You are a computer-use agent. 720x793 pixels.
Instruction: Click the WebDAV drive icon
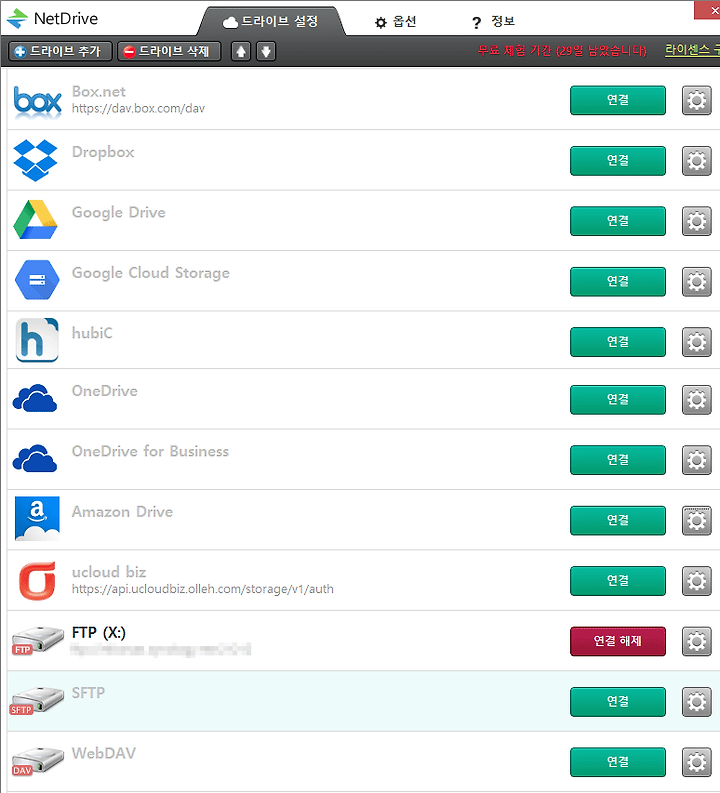pos(38,761)
